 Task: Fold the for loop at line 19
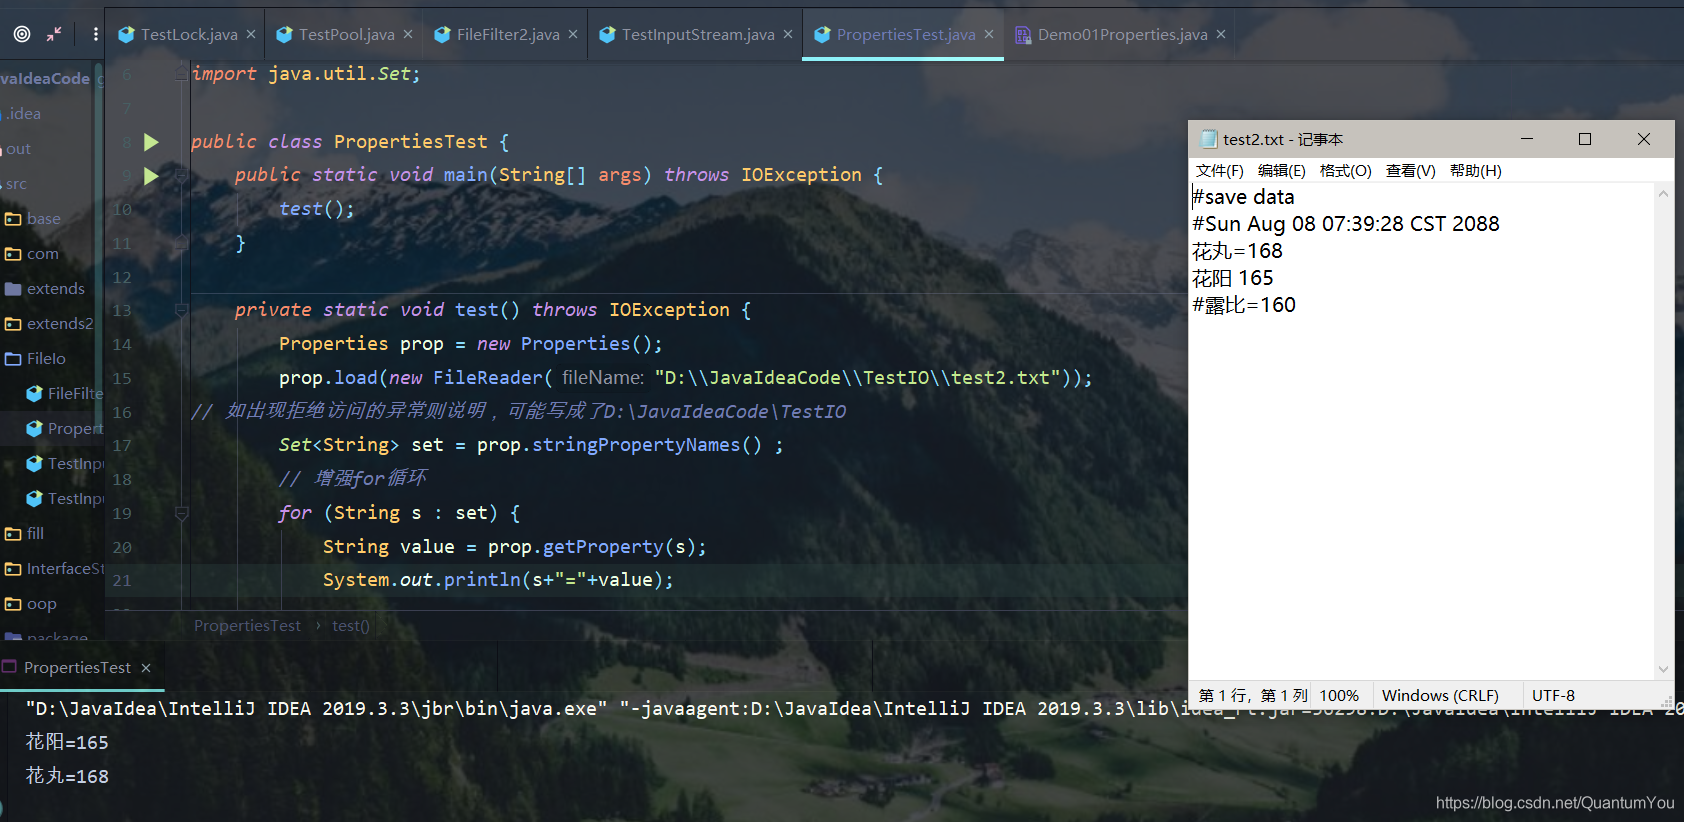(x=181, y=513)
